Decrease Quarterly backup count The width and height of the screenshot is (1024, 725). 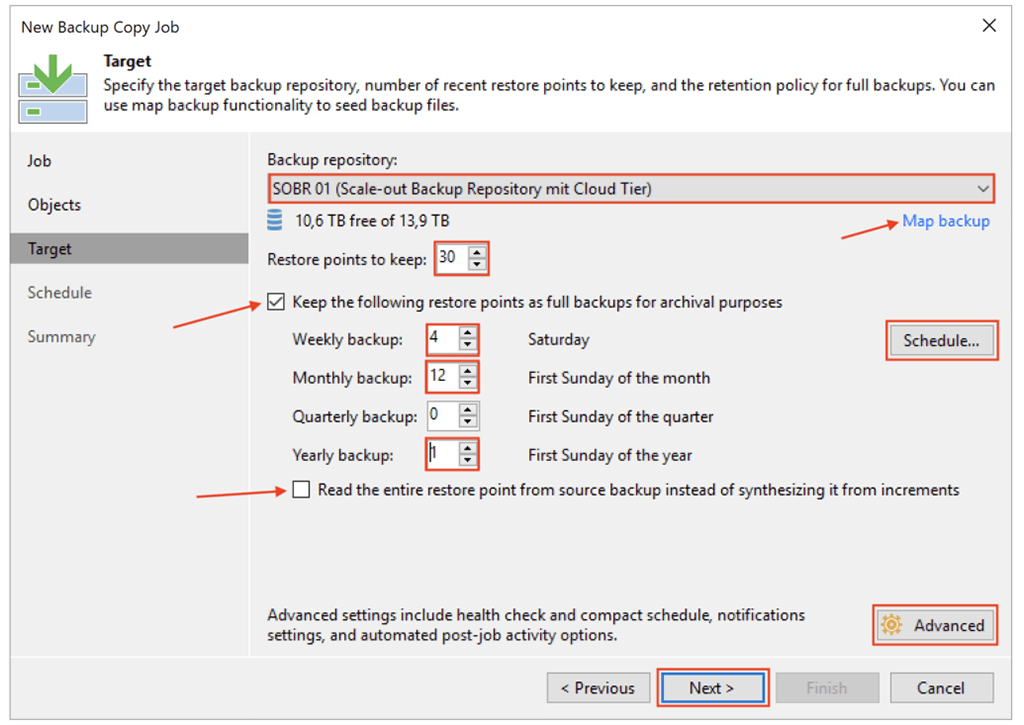point(468,422)
